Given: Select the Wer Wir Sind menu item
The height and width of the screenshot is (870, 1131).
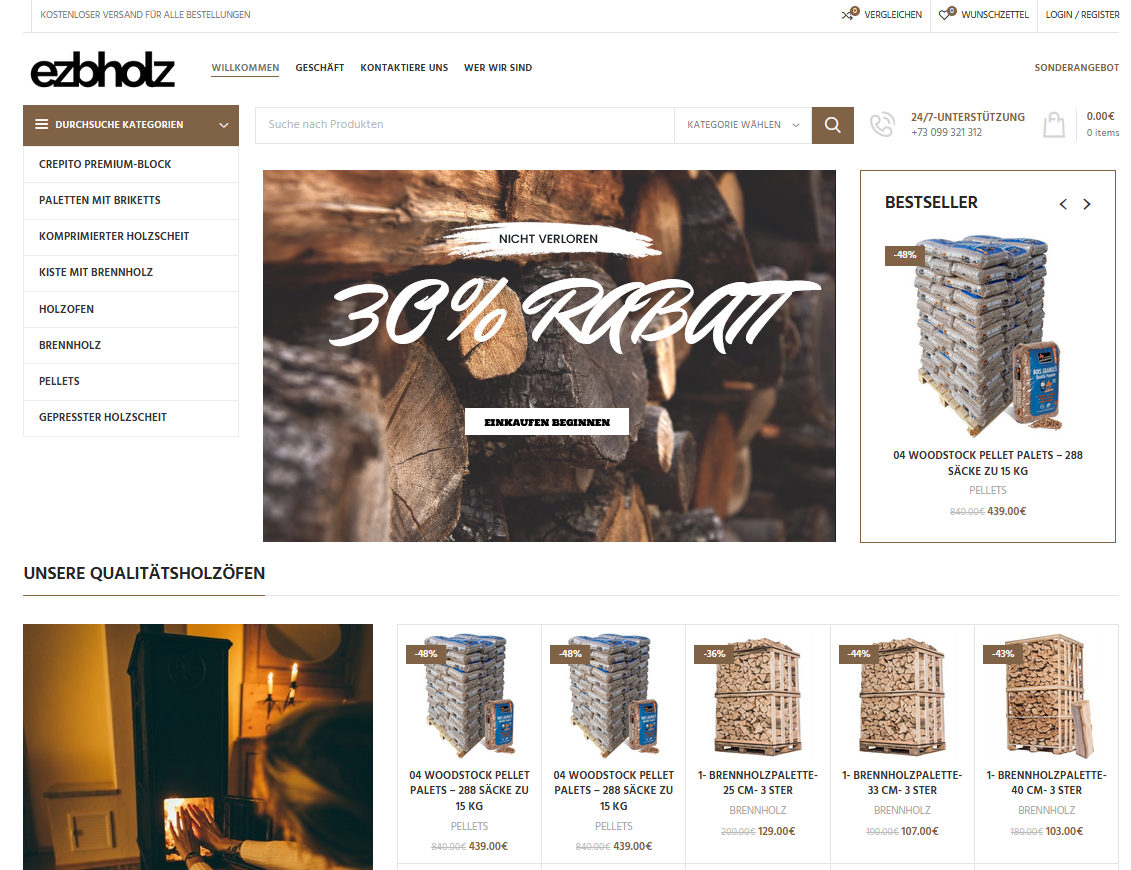Looking at the screenshot, I should pyautogui.click(x=498, y=68).
